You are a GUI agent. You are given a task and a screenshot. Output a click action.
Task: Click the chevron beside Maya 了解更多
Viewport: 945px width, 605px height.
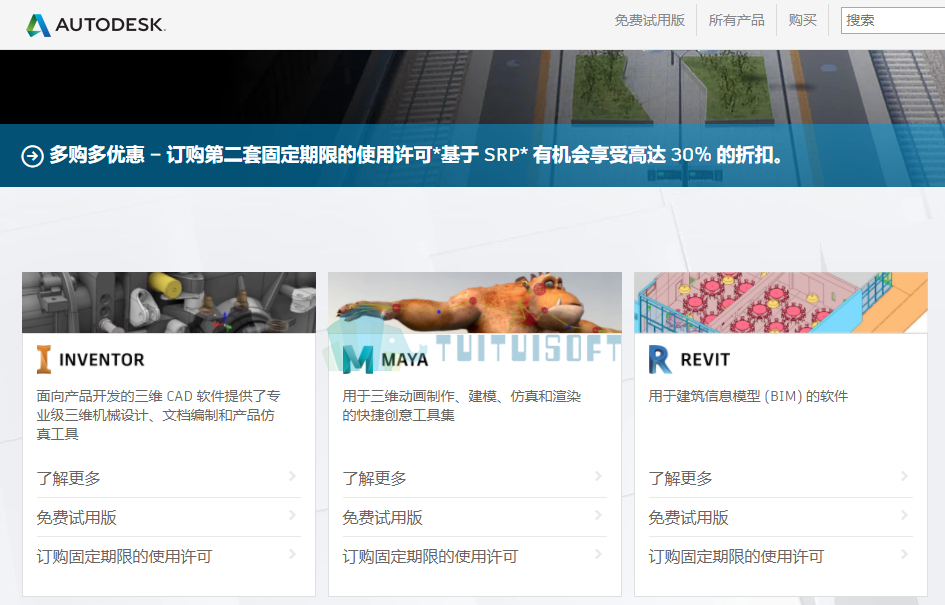599,476
